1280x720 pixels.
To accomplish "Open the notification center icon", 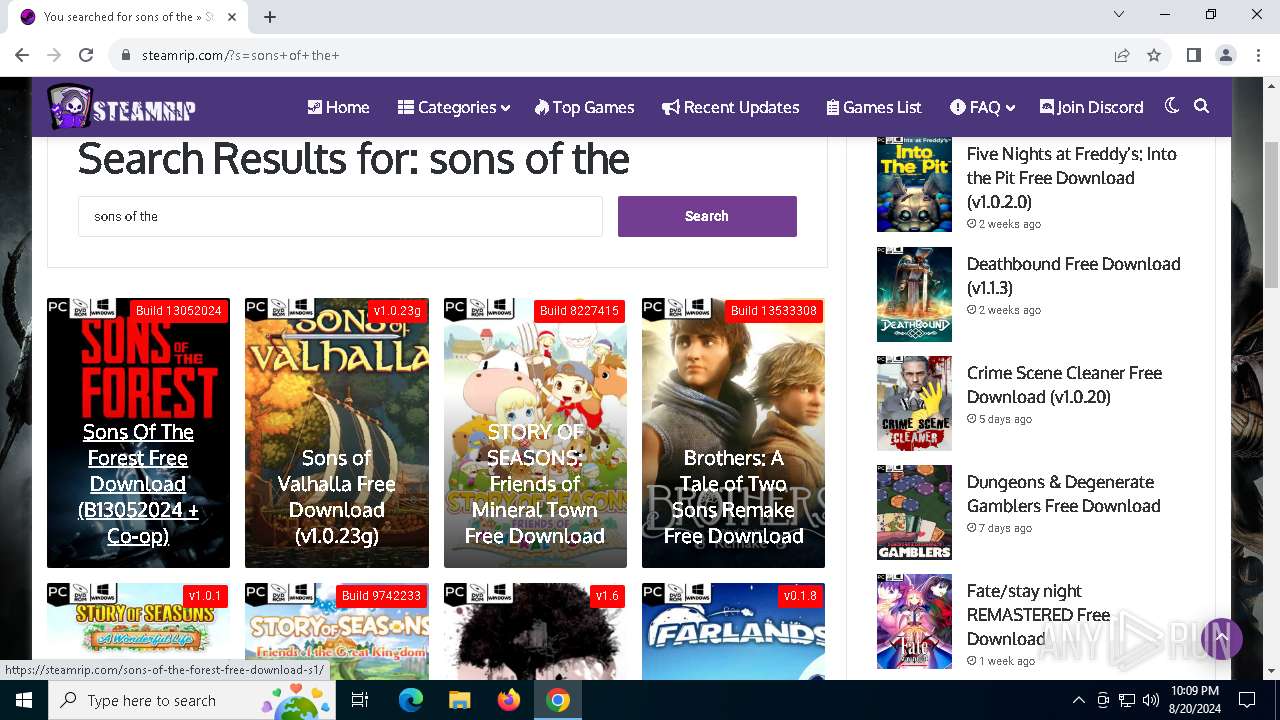I will (x=1247, y=700).
